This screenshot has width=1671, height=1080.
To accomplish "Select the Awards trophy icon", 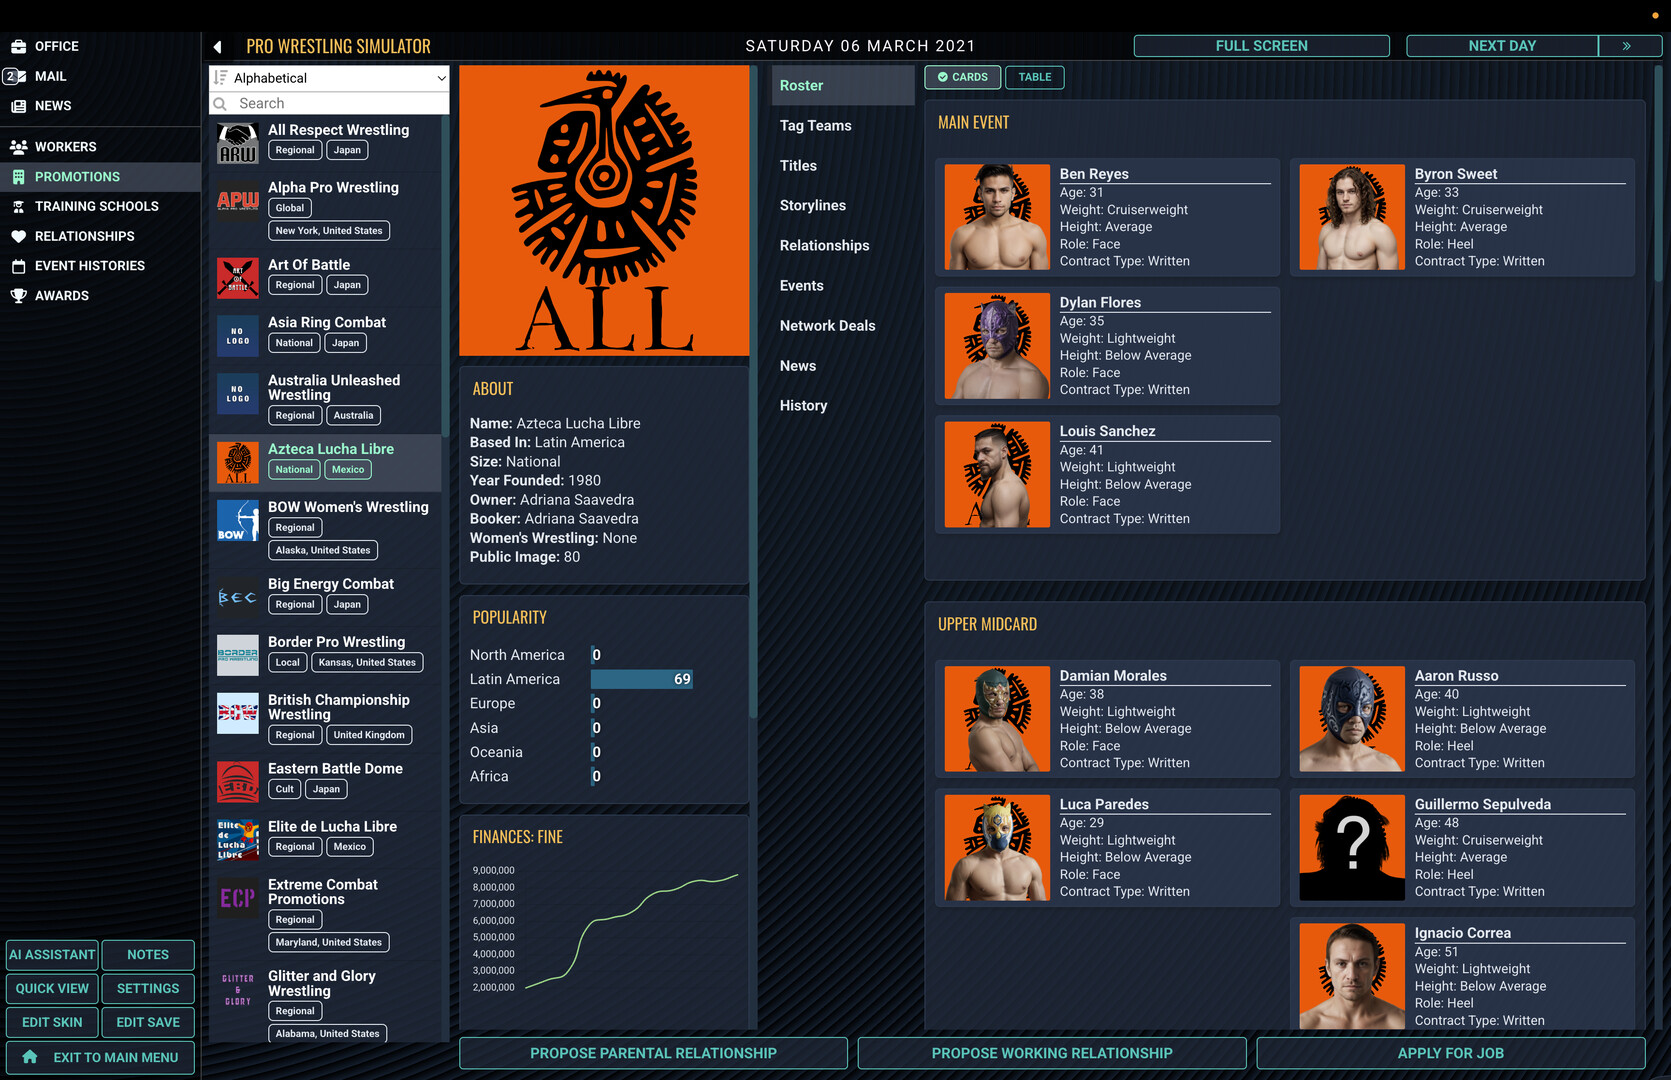I will point(18,295).
